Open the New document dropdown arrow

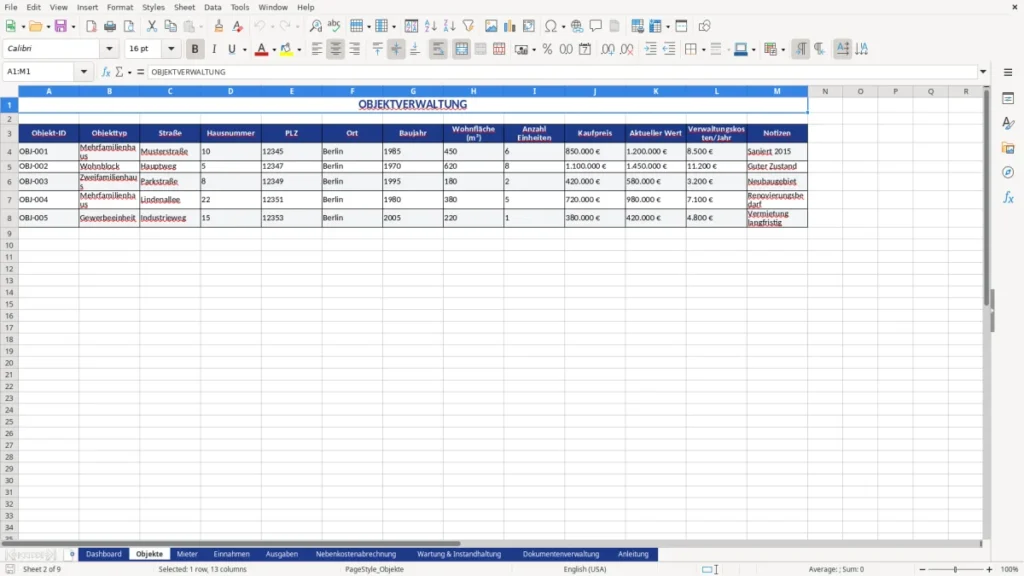(x=23, y=27)
